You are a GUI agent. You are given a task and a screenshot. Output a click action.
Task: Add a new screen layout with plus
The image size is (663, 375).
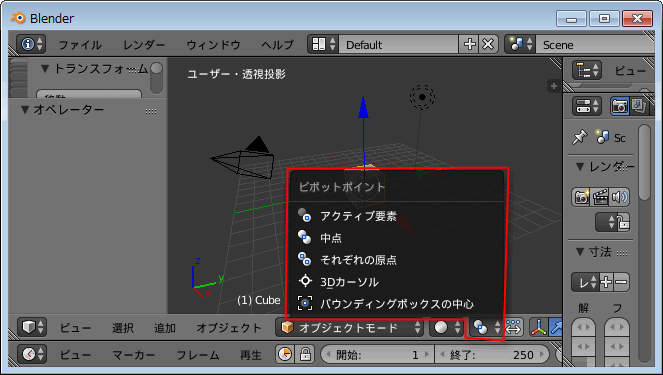click(x=470, y=44)
